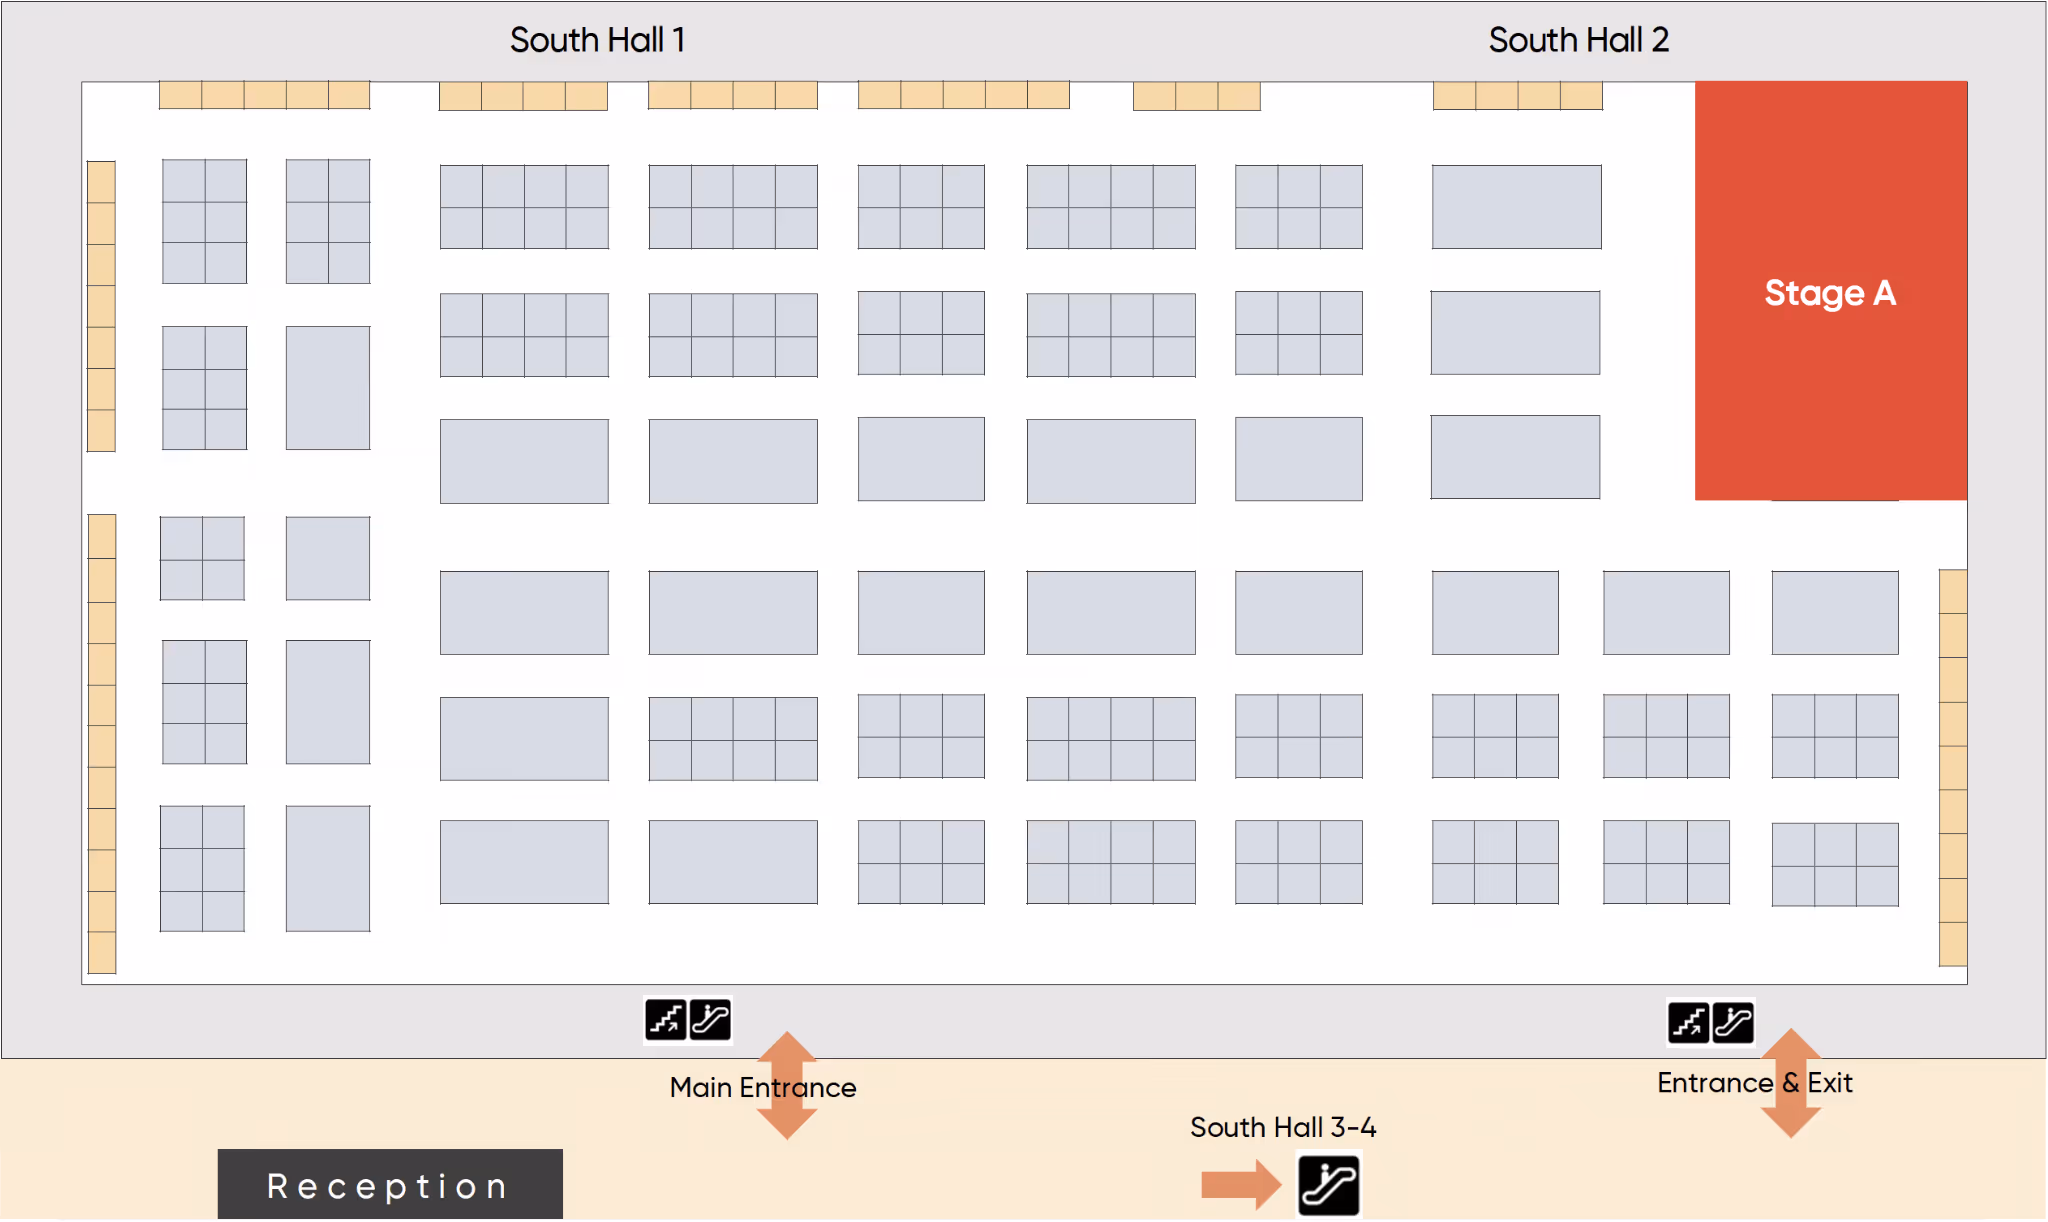
Task: Click the stairs icon near Main Entrance
Action: coord(665,1020)
